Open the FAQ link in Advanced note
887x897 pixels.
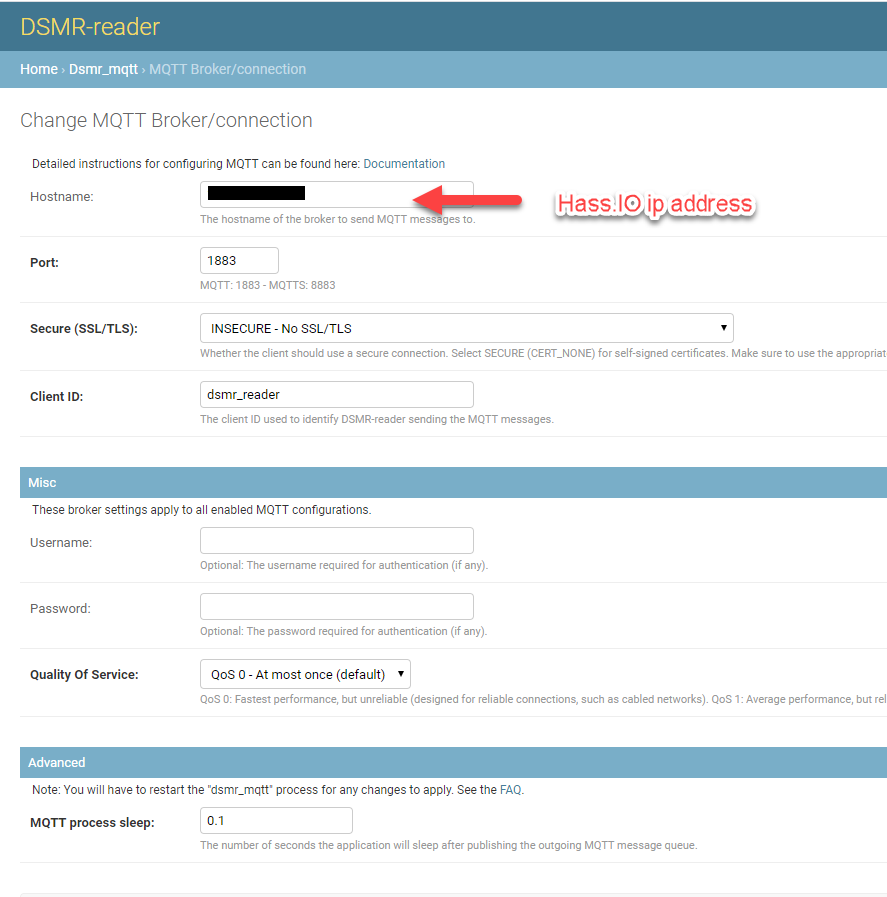510,790
